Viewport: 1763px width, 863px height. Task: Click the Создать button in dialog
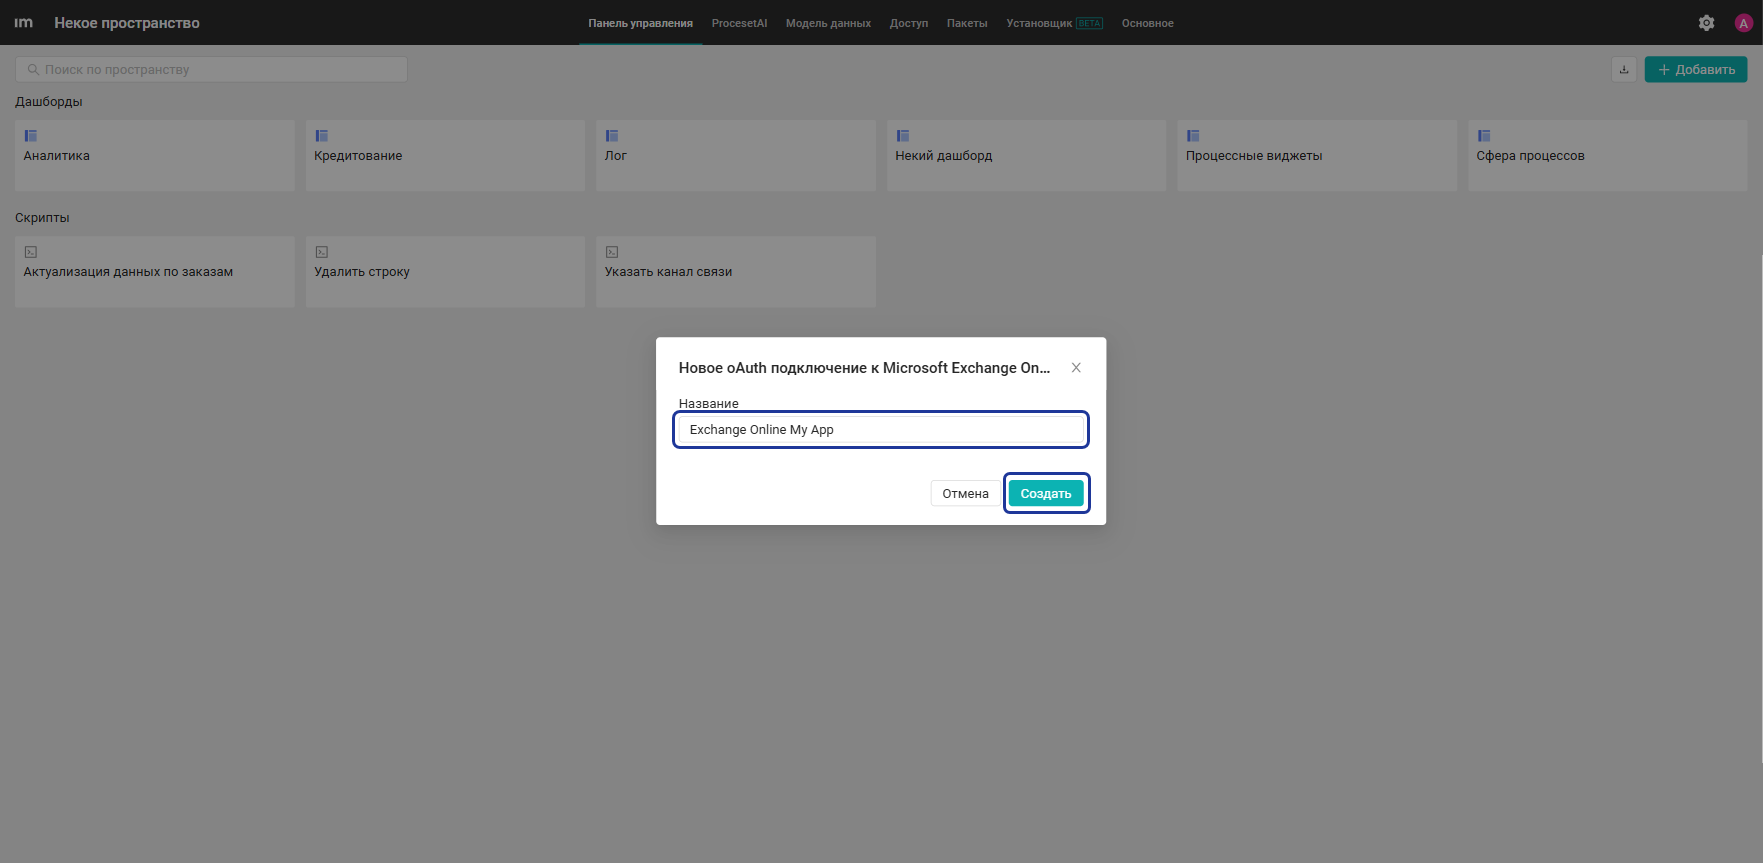[1046, 493]
